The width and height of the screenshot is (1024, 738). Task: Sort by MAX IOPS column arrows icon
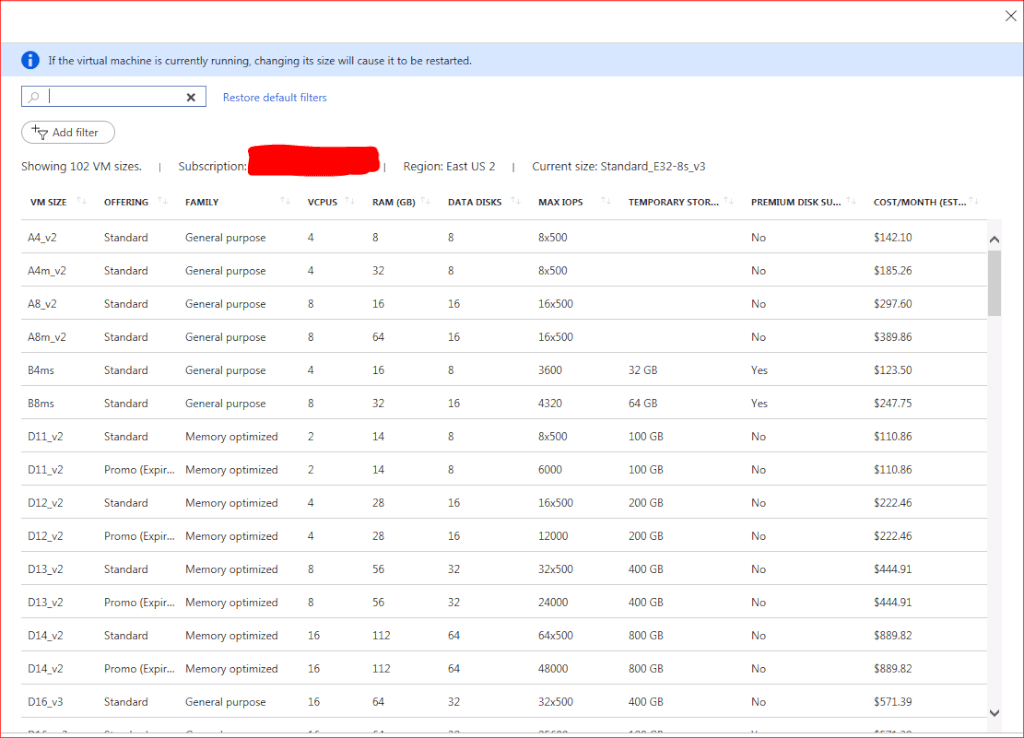click(x=605, y=202)
